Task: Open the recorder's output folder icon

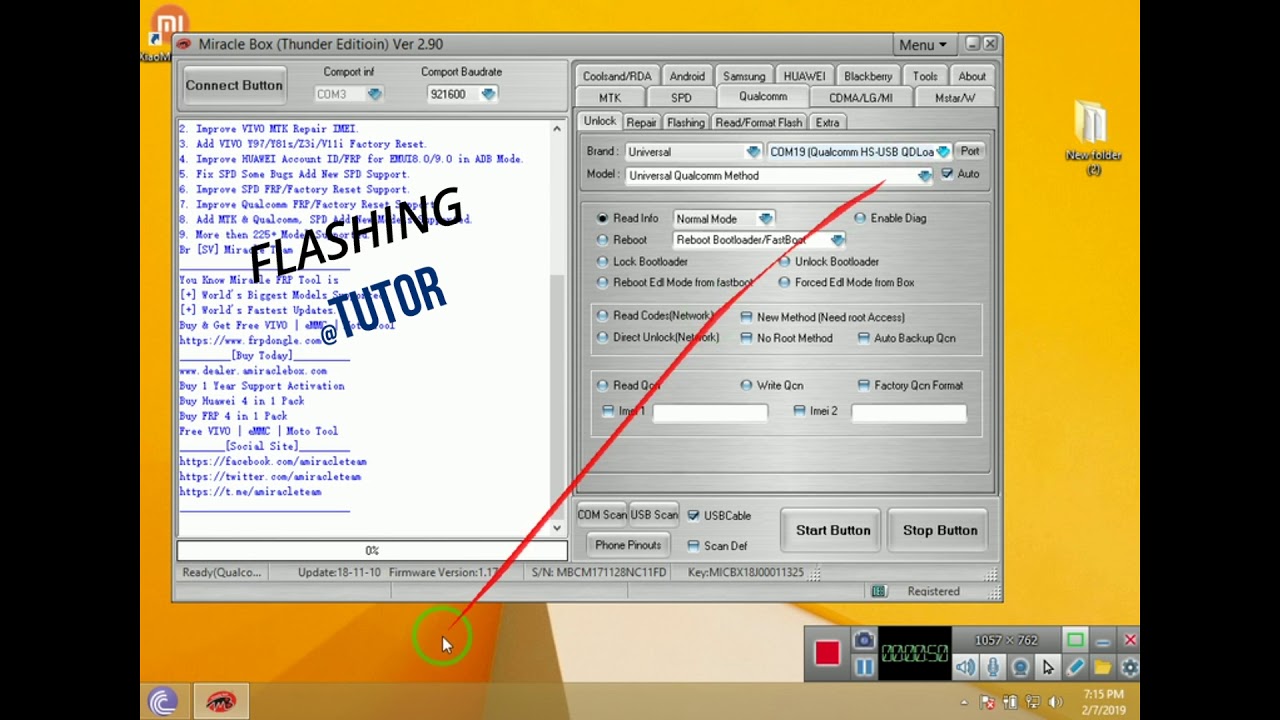Action: pyautogui.click(x=1102, y=667)
